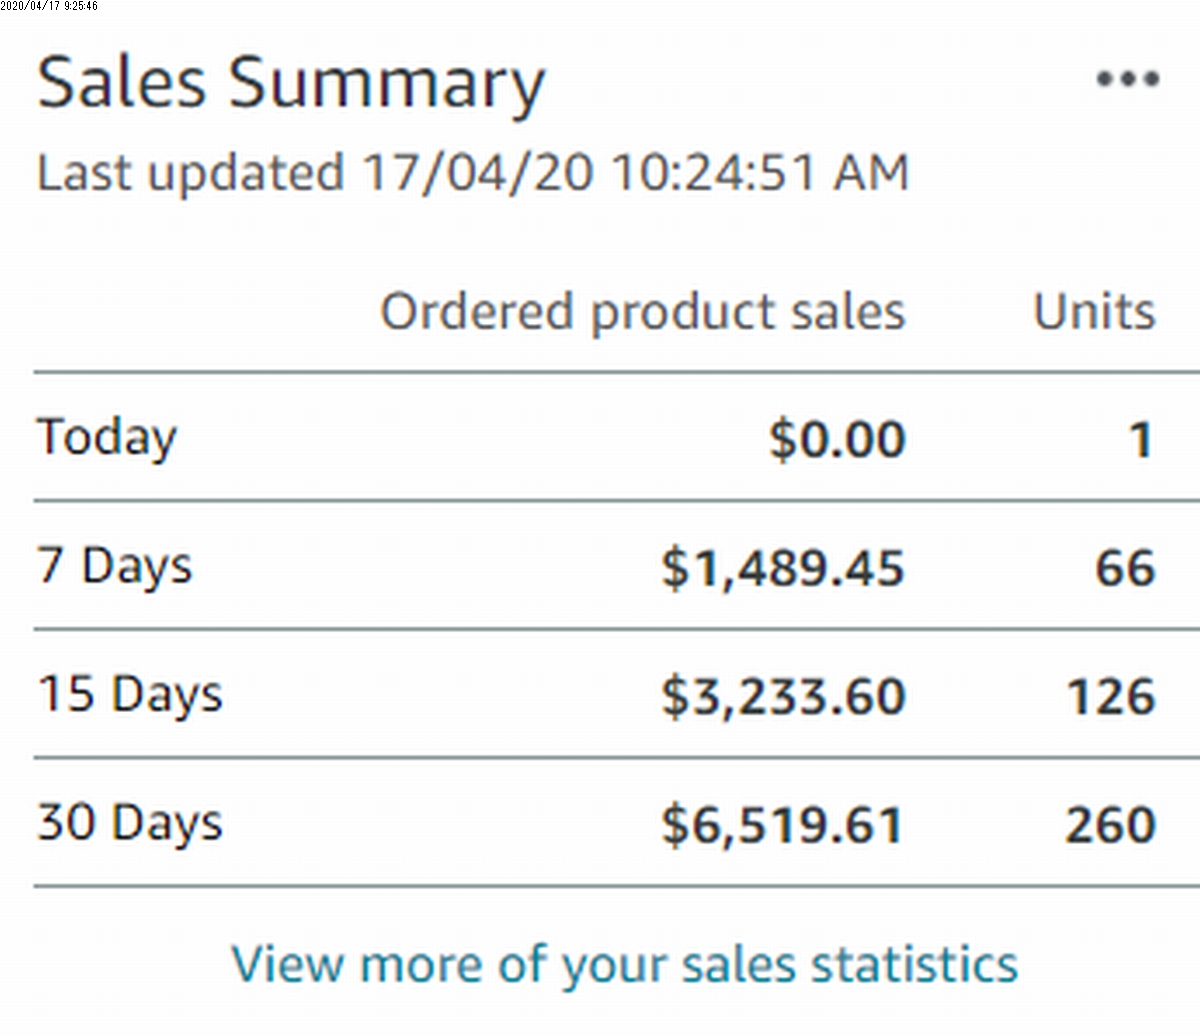This screenshot has height=1036, width=1200.
Task: Click the Ordered product sales column header
Action: [x=643, y=312]
